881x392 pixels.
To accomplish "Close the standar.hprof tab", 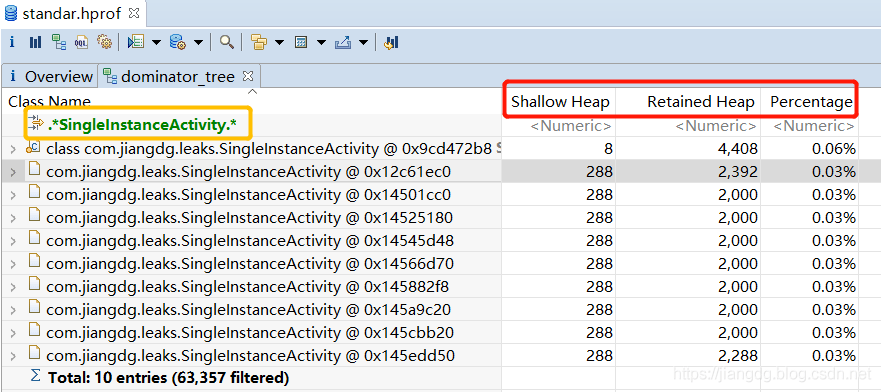I will coord(134,12).
